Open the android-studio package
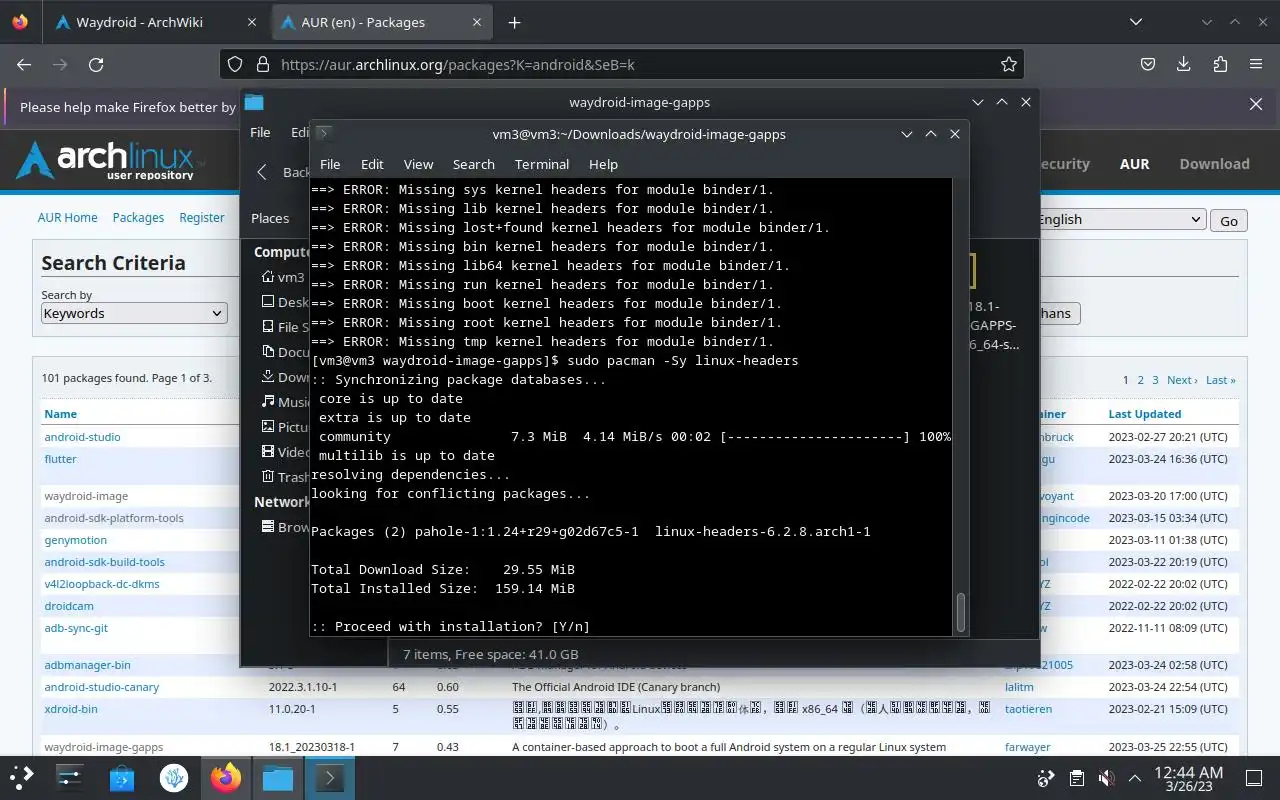Viewport: 1280px width, 800px height. [x=82, y=437]
